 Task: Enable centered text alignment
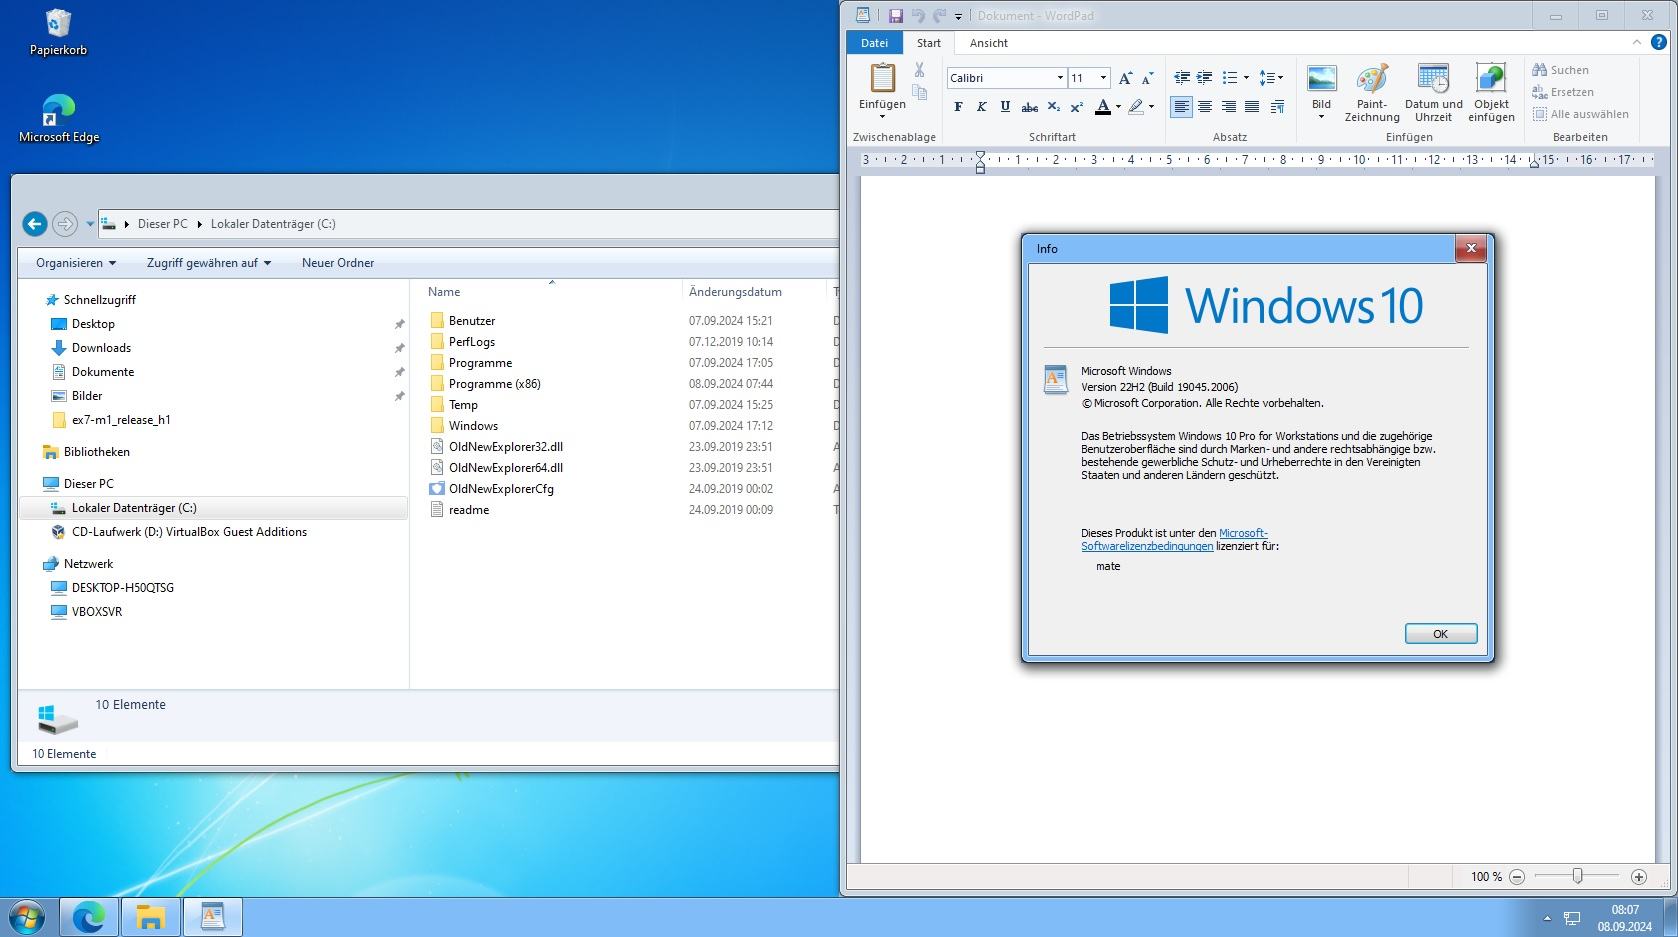click(x=1205, y=107)
